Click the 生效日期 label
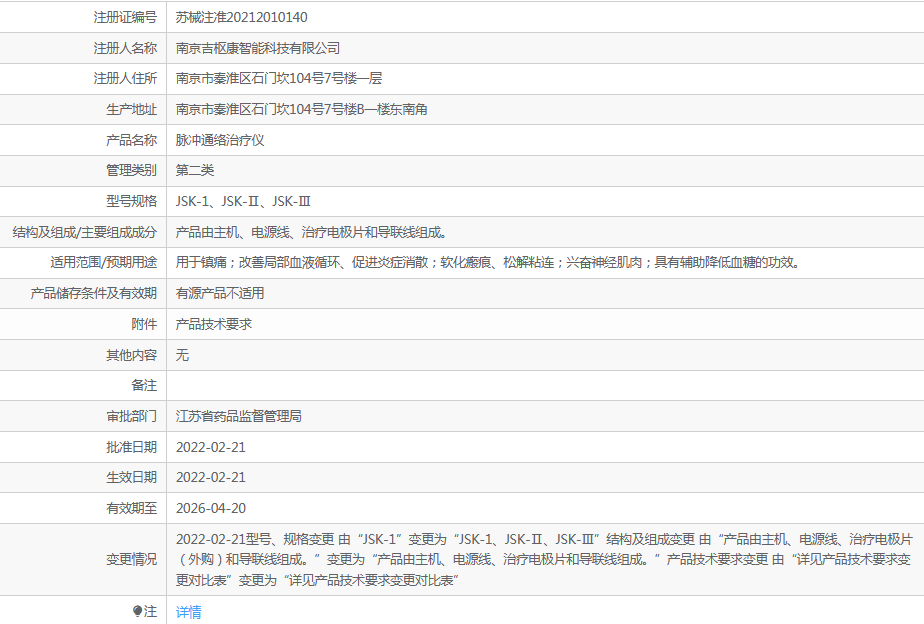924x624 pixels. pos(131,477)
